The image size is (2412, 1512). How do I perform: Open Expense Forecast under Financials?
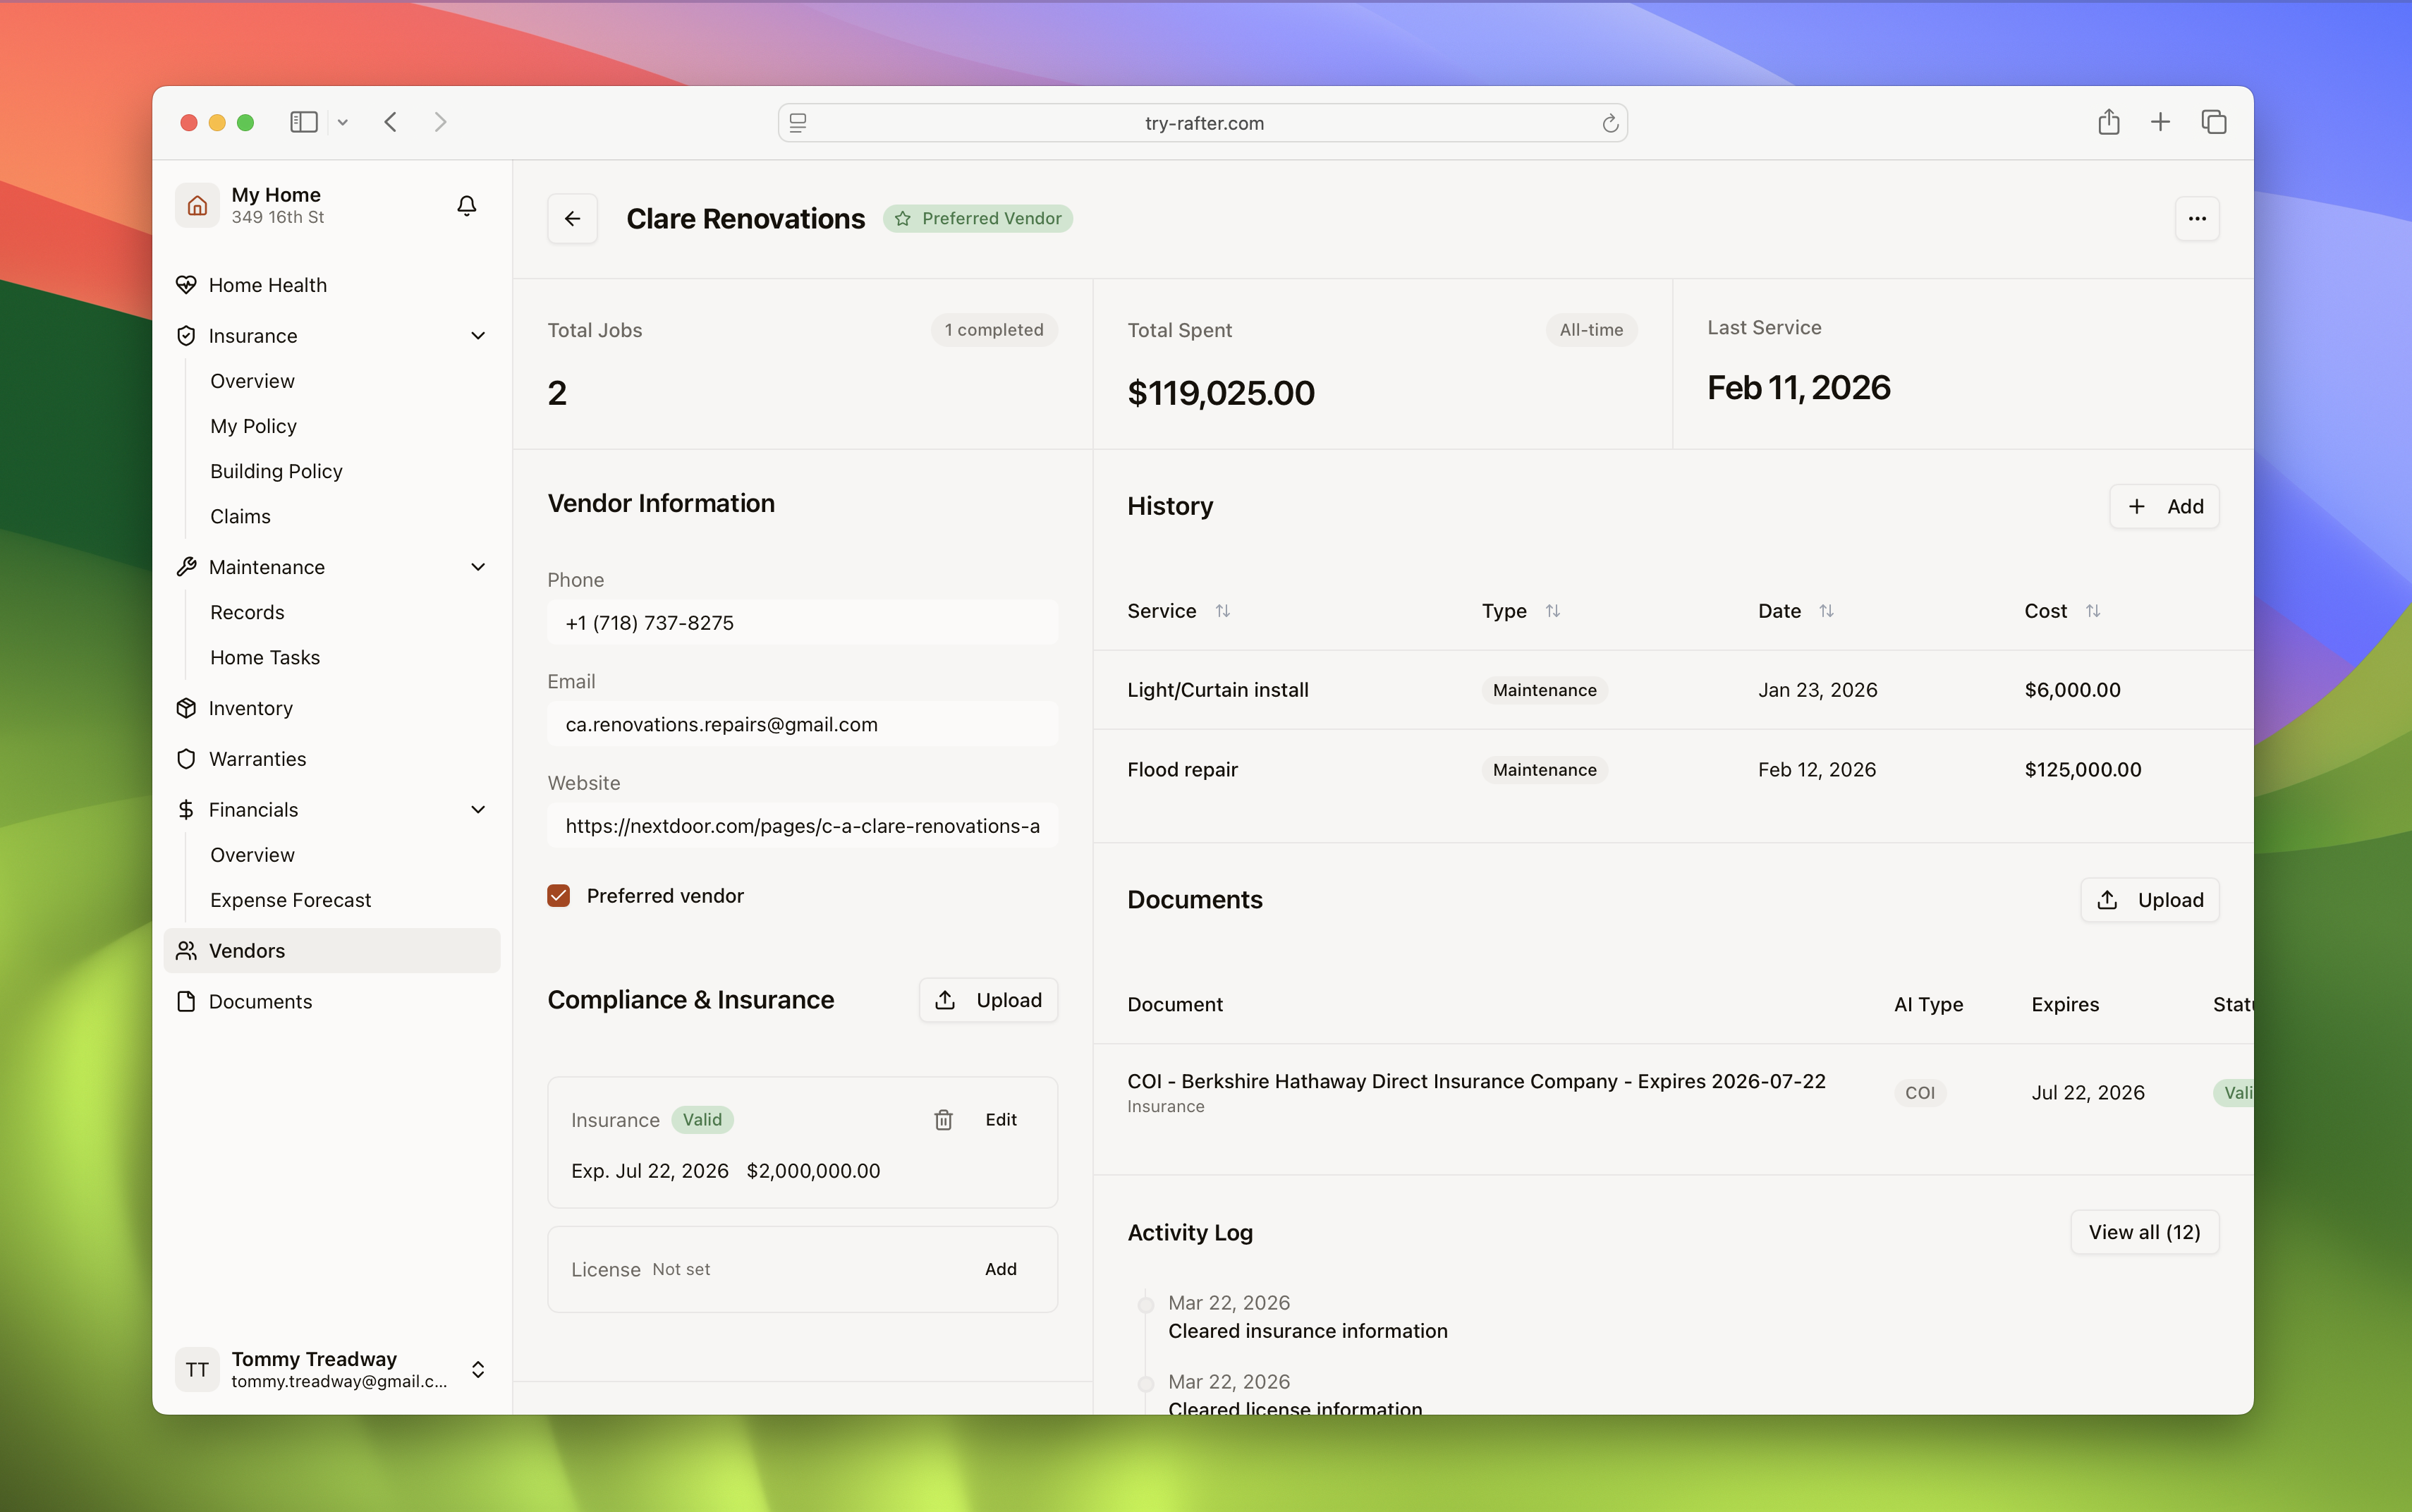290,900
